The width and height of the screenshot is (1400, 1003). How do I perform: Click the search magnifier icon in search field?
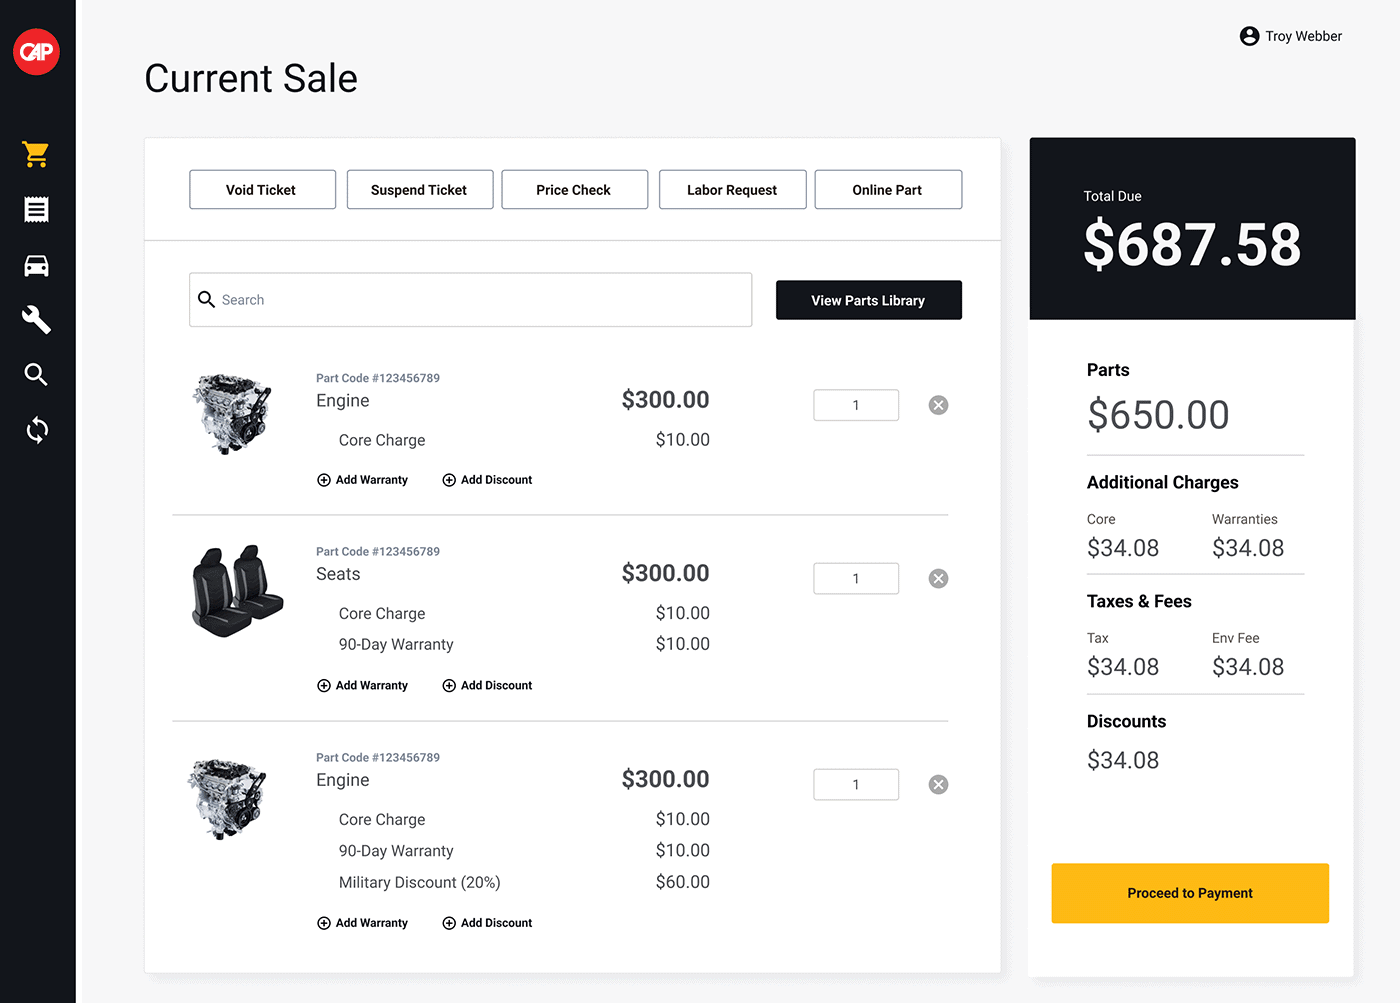point(207,299)
